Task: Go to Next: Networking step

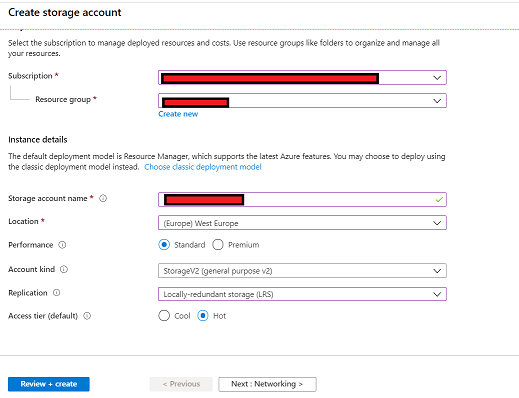Action: pyautogui.click(x=267, y=384)
